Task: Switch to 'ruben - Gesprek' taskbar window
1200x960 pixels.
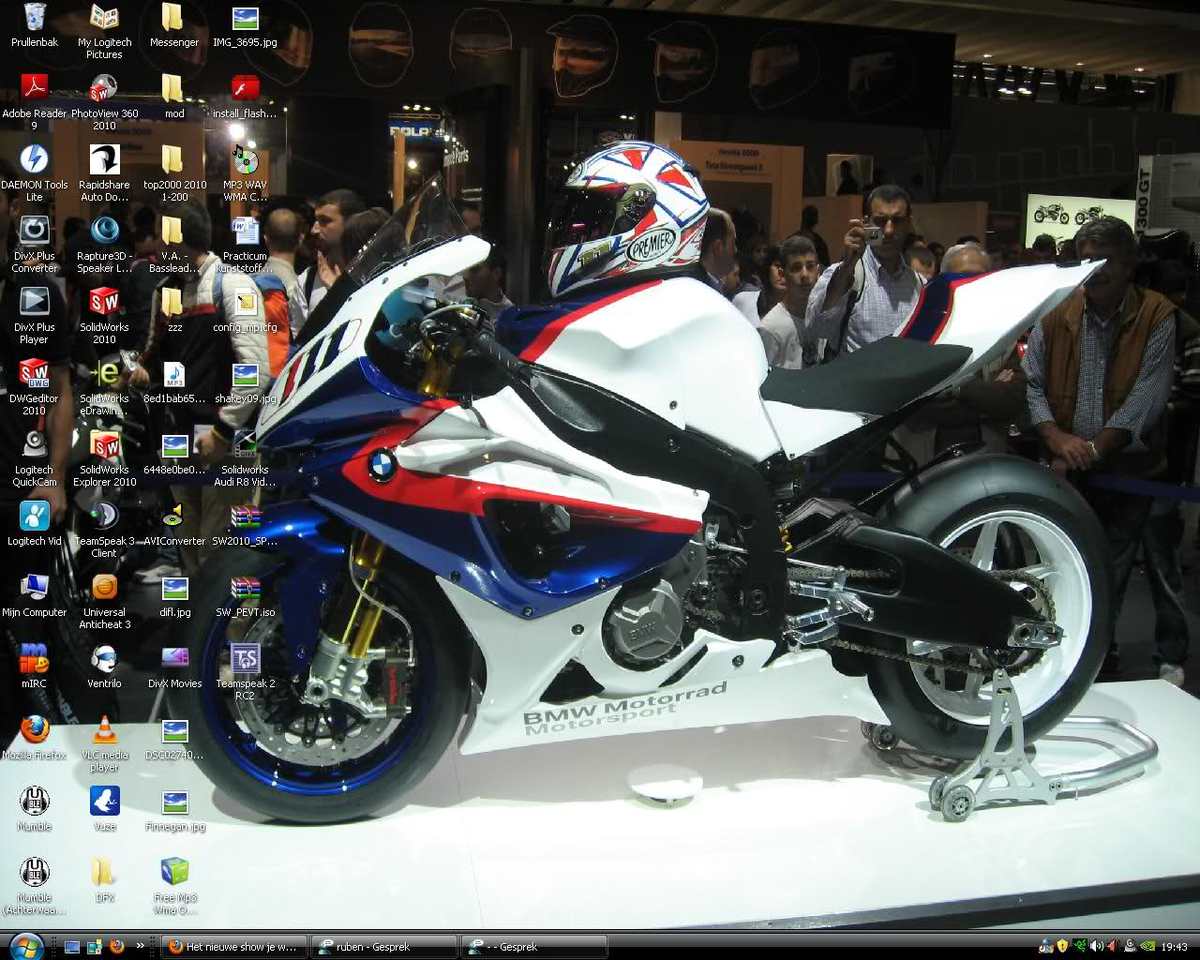Action: click(383, 947)
